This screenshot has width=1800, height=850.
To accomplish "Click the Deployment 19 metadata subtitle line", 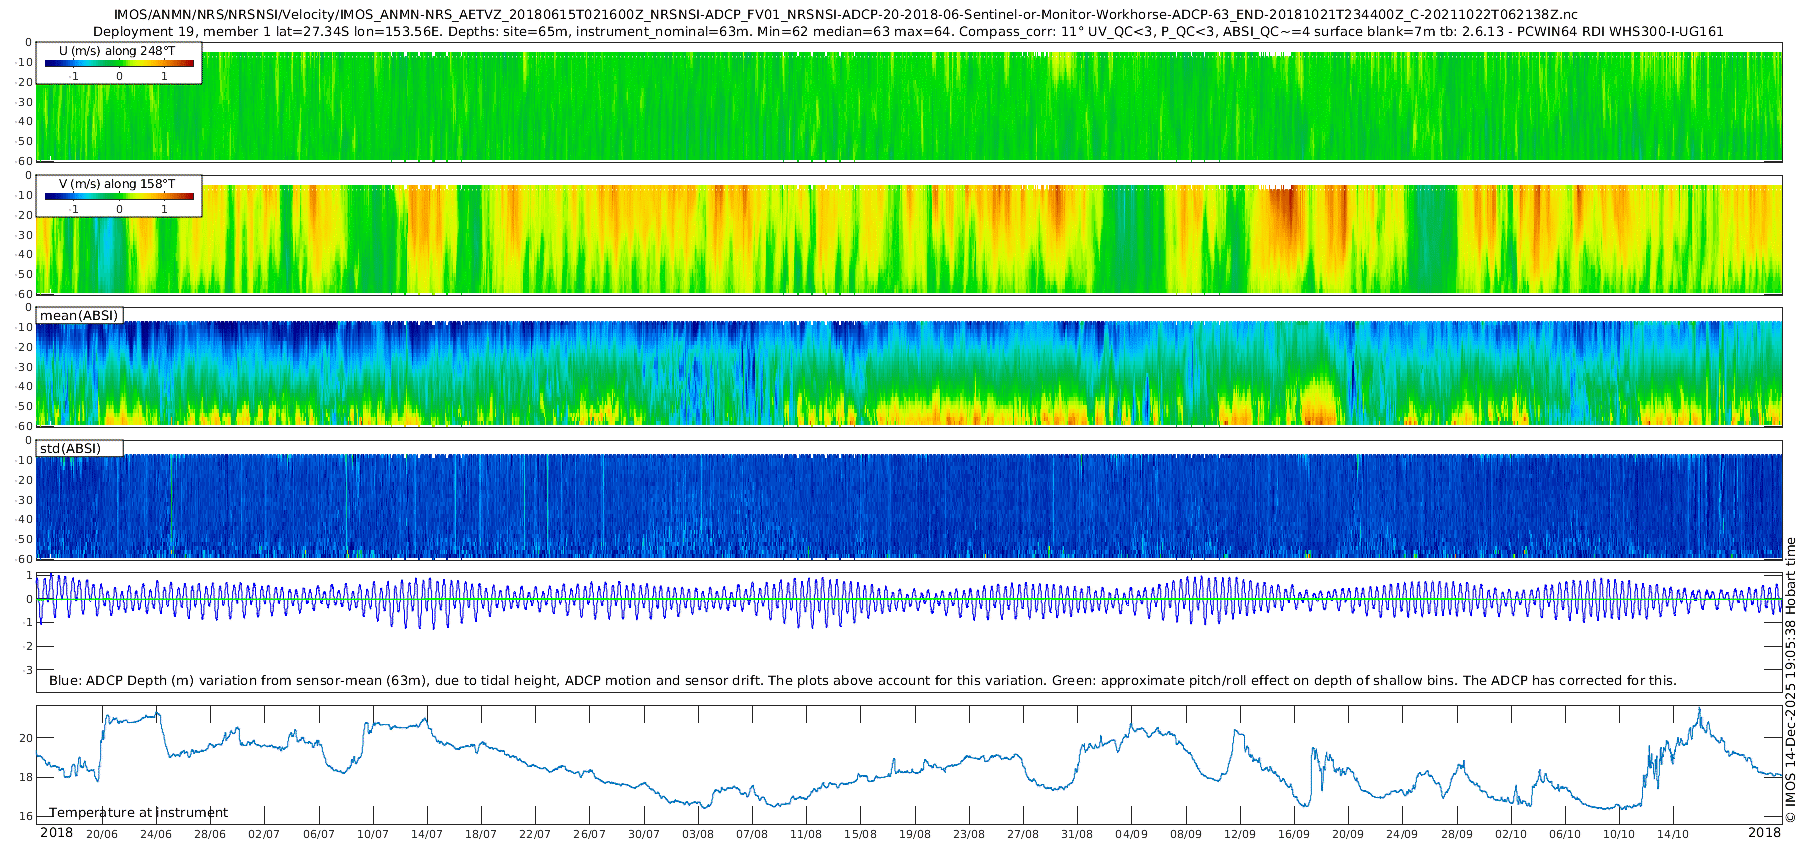I will pyautogui.click(x=908, y=31).
